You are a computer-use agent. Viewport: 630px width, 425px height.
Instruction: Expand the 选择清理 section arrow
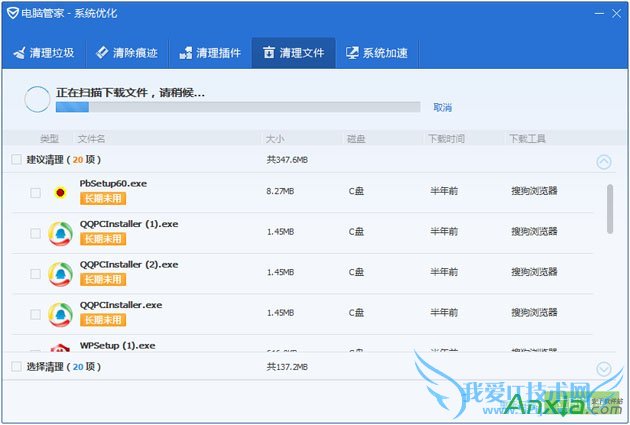[603, 368]
